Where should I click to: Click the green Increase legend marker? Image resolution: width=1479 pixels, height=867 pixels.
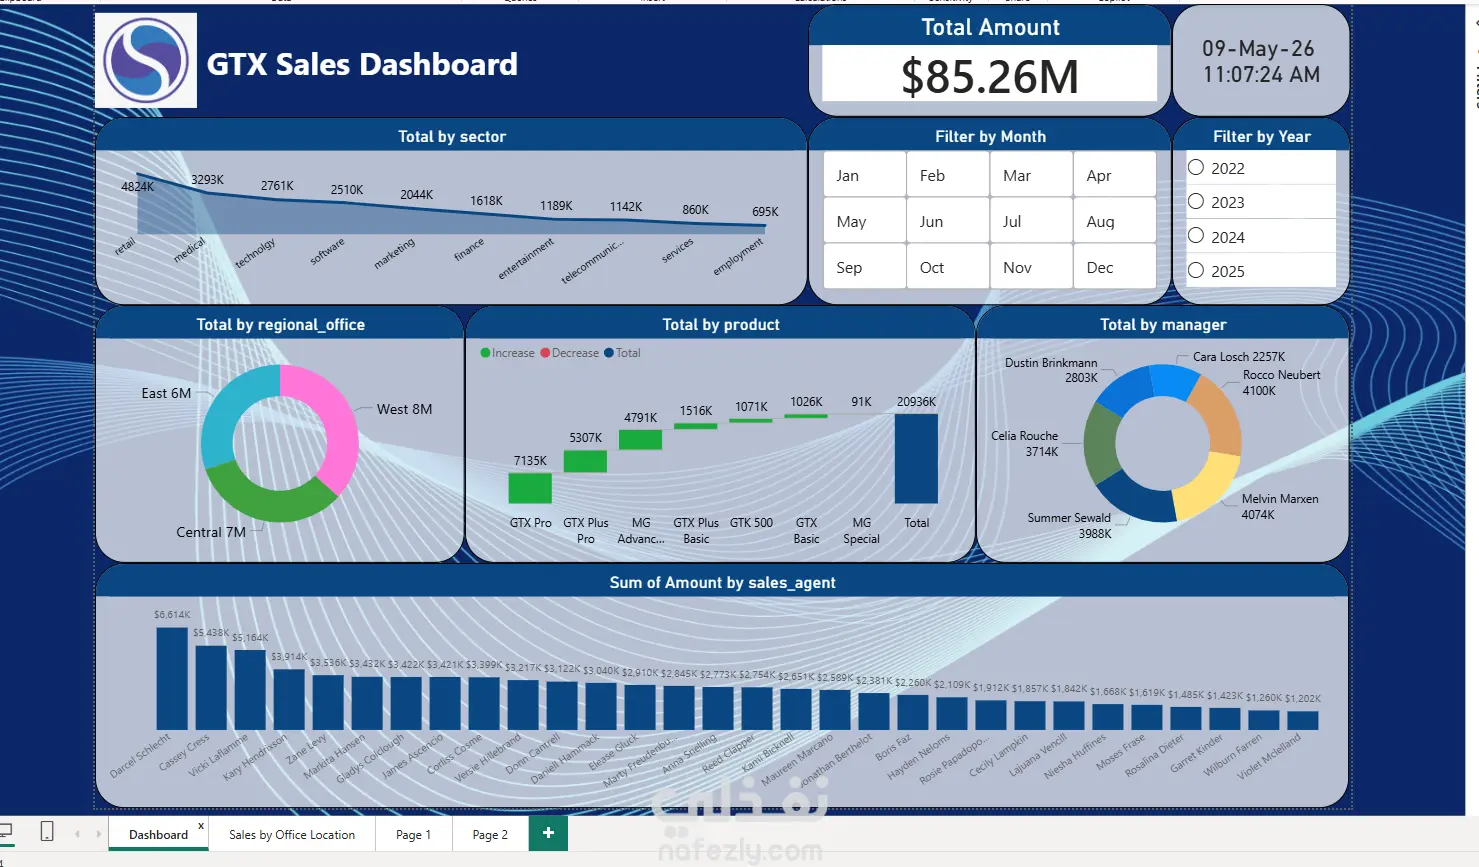[485, 353]
